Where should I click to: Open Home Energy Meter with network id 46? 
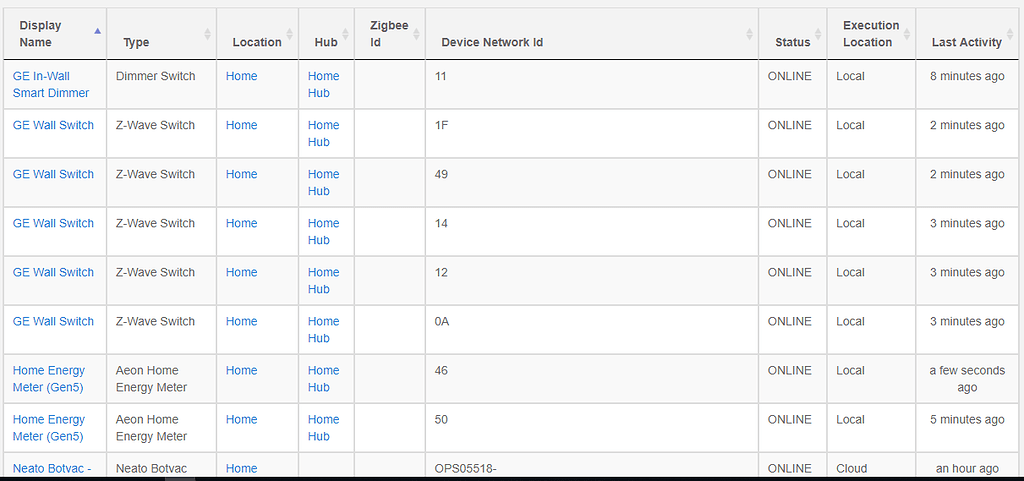coord(49,378)
